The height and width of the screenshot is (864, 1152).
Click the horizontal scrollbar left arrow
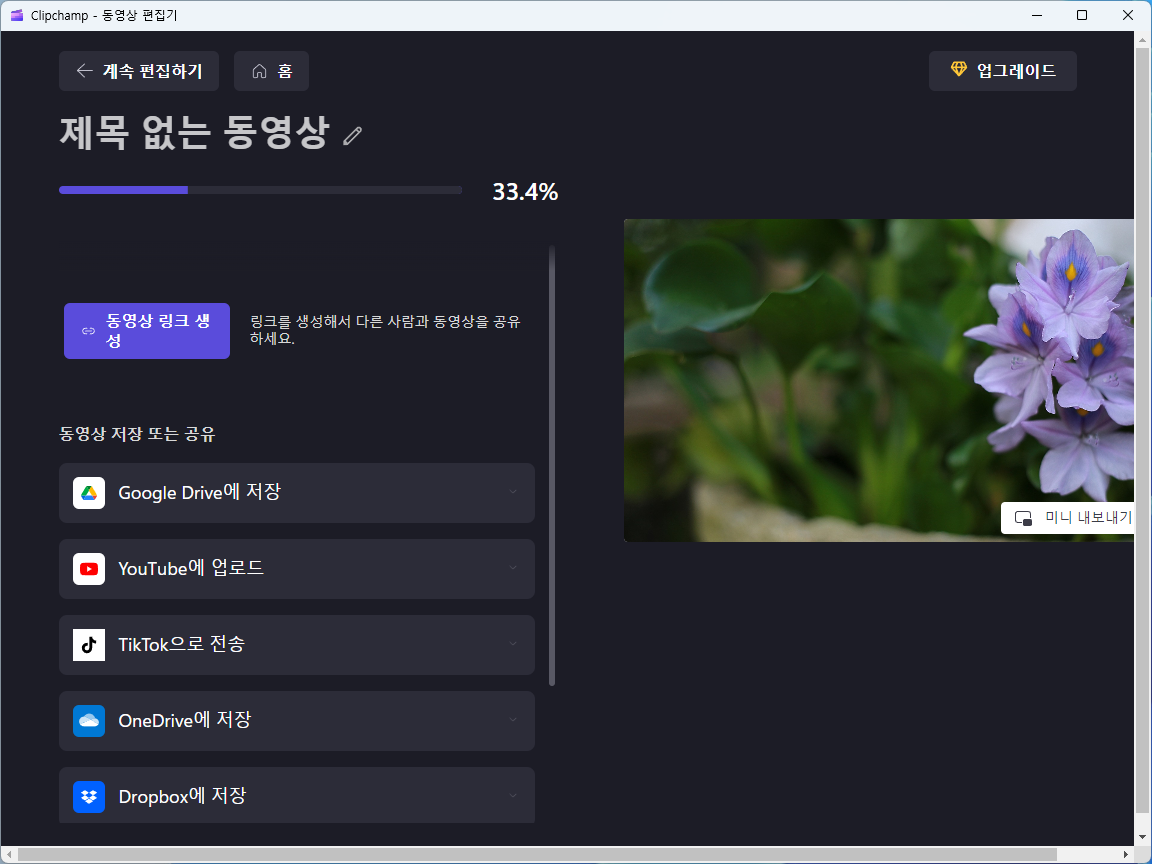pyautogui.click(x=9, y=855)
